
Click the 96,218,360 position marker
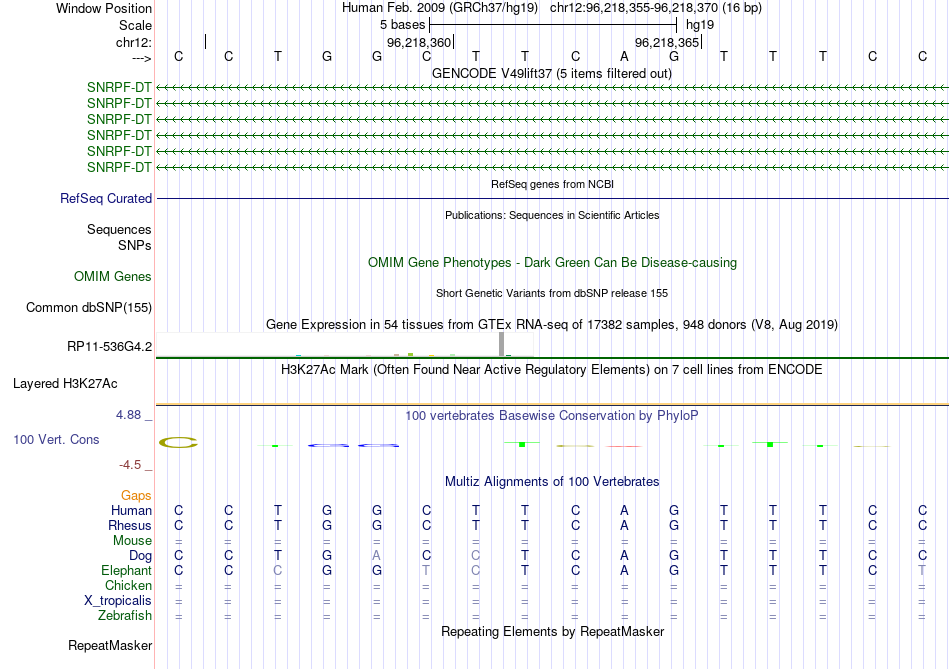tap(419, 42)
